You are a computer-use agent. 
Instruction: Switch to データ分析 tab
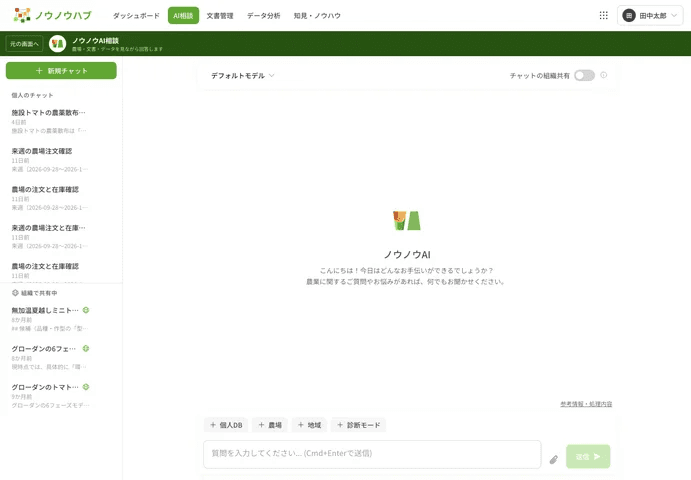[x=264, y=16]
